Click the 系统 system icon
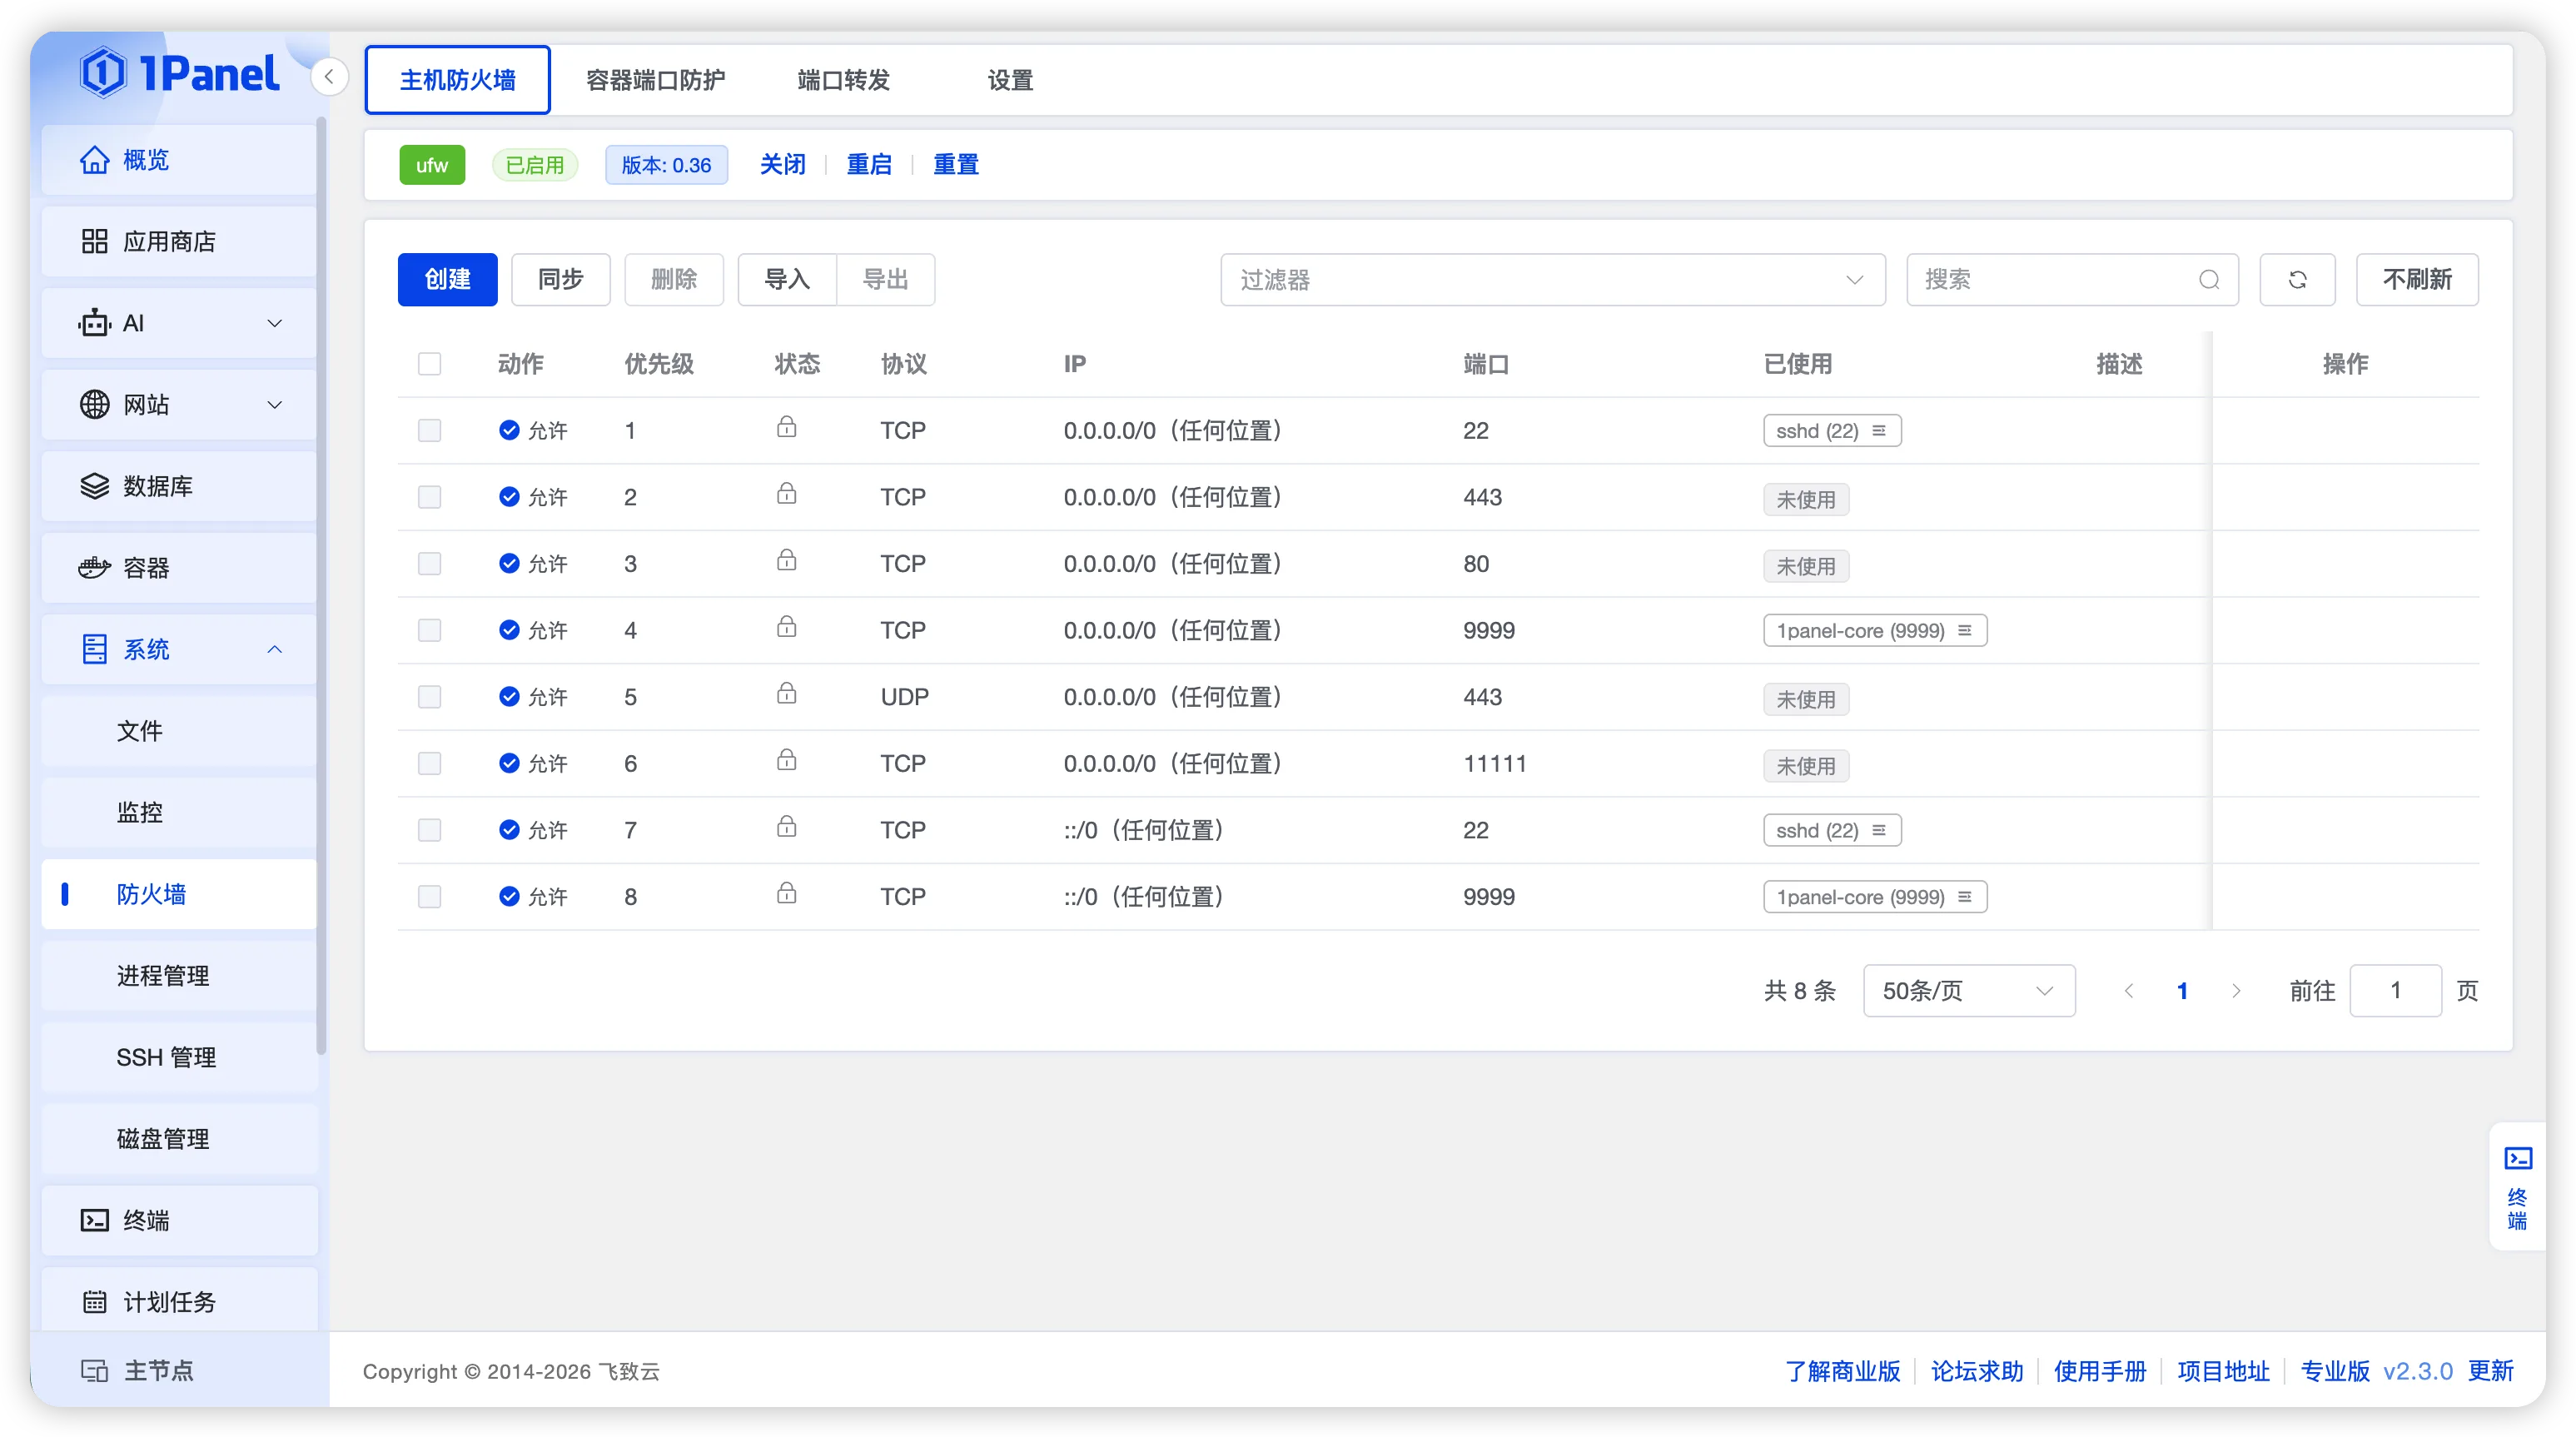Image resolution: width=2576 pixels, height=1437 pixels. coord(94,649)
